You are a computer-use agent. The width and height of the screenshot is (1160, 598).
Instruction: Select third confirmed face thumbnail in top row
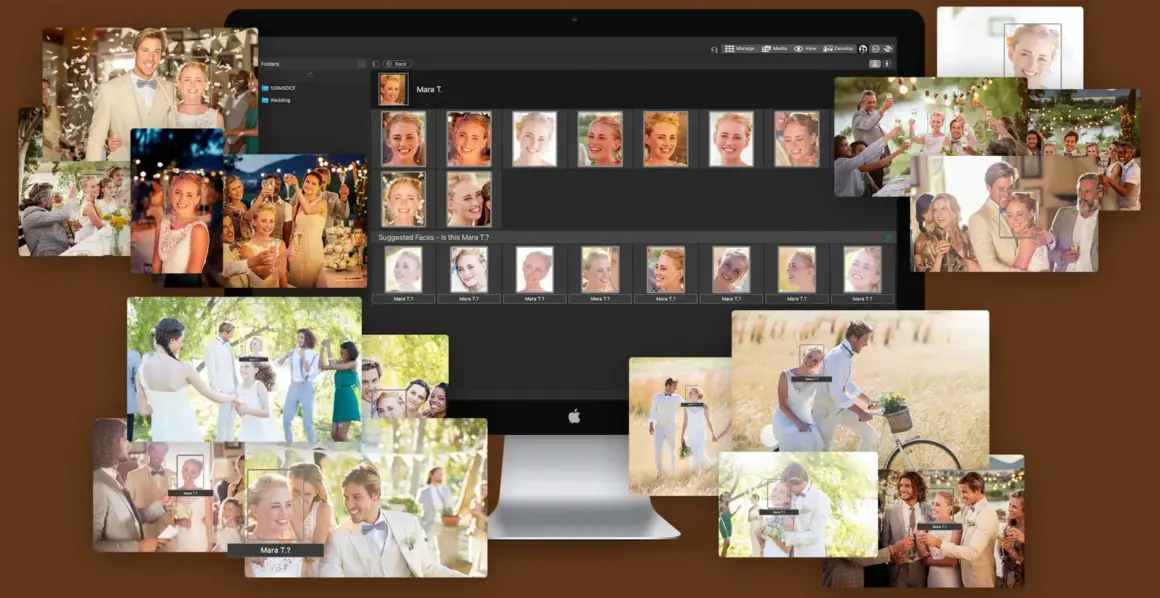[x=534, y=138]
